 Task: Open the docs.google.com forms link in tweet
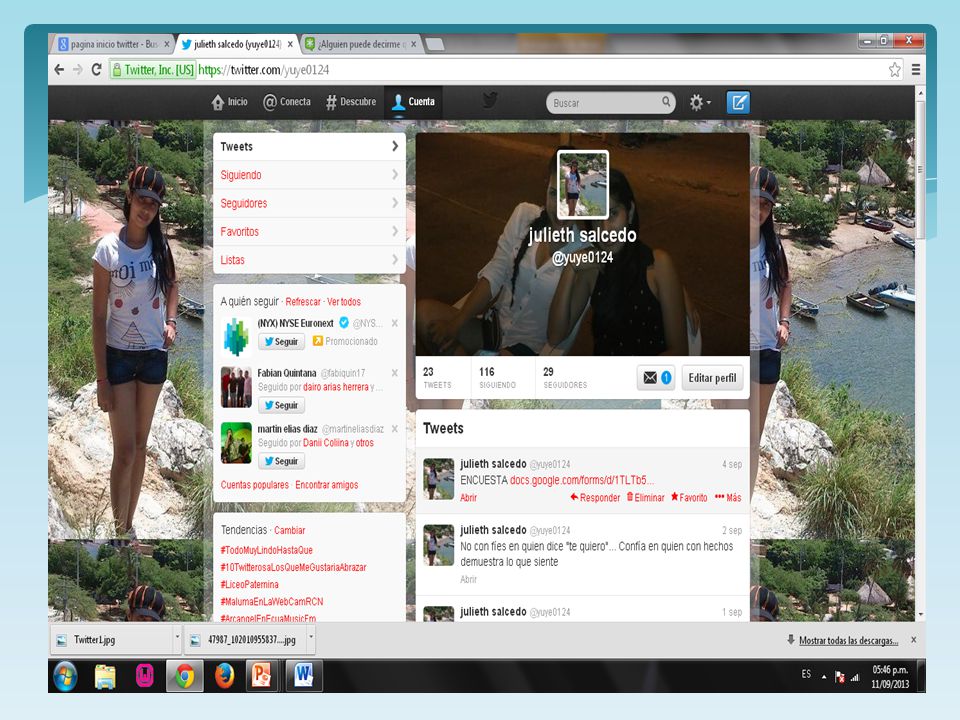point(582,480)
